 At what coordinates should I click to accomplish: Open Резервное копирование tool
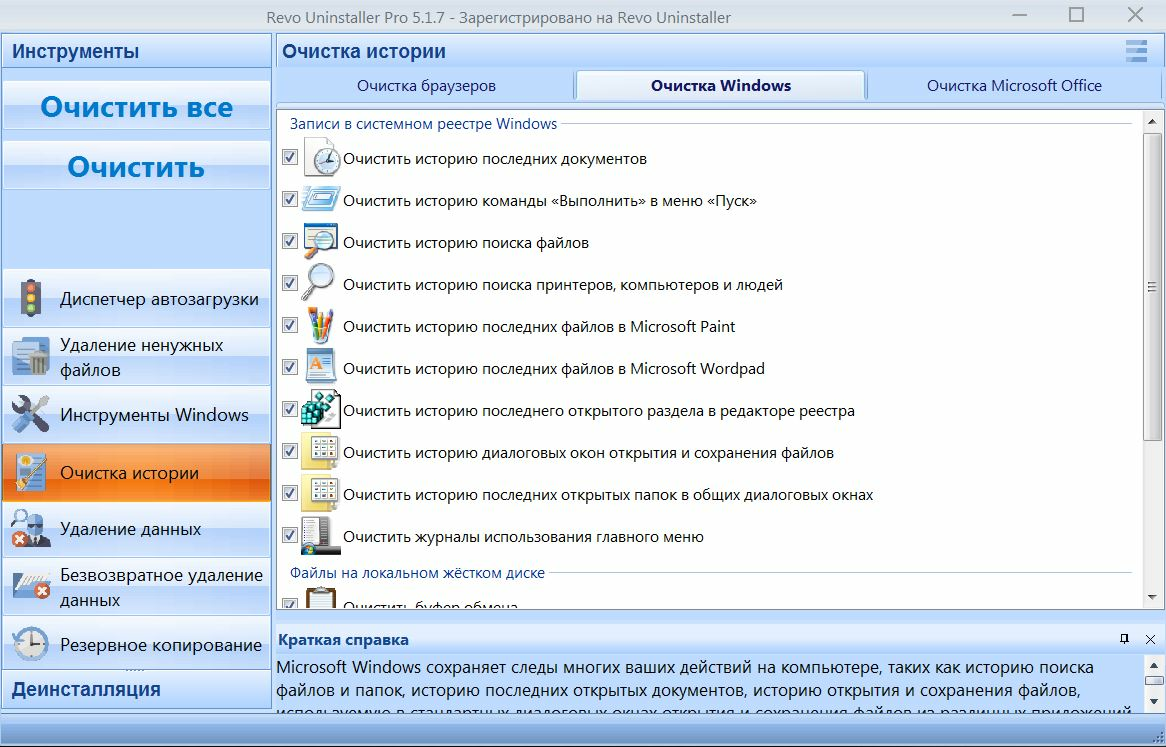coord(137,644)
